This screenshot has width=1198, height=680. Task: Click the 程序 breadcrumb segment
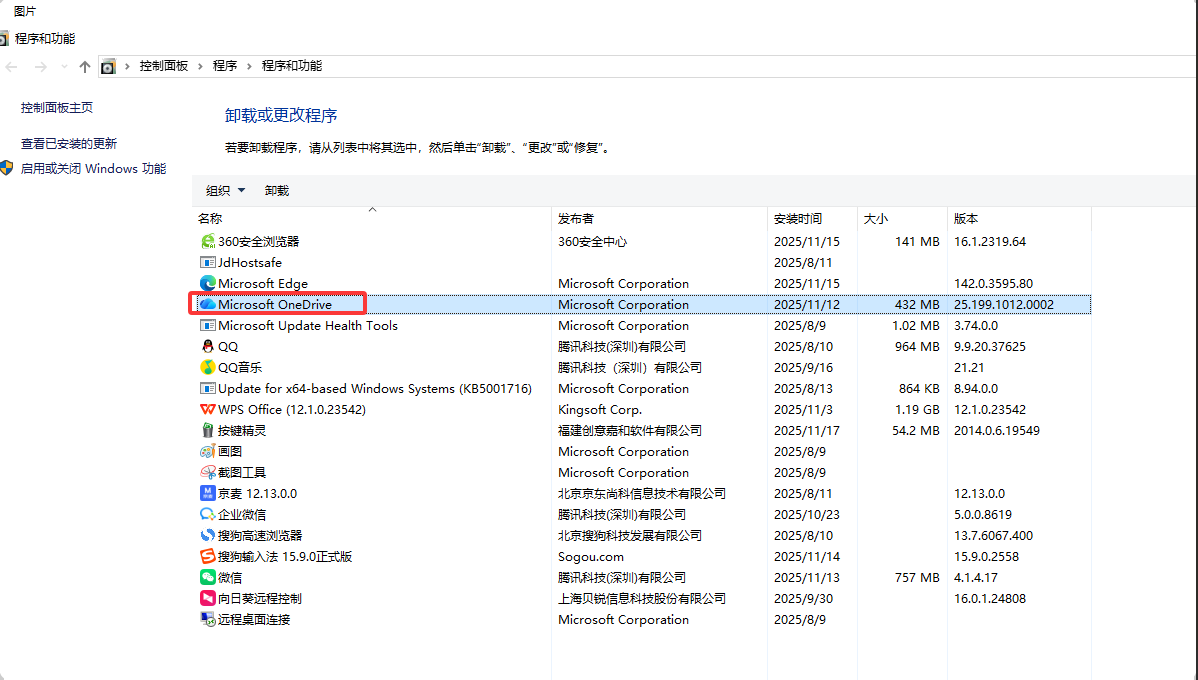click(x=225, y=66)
